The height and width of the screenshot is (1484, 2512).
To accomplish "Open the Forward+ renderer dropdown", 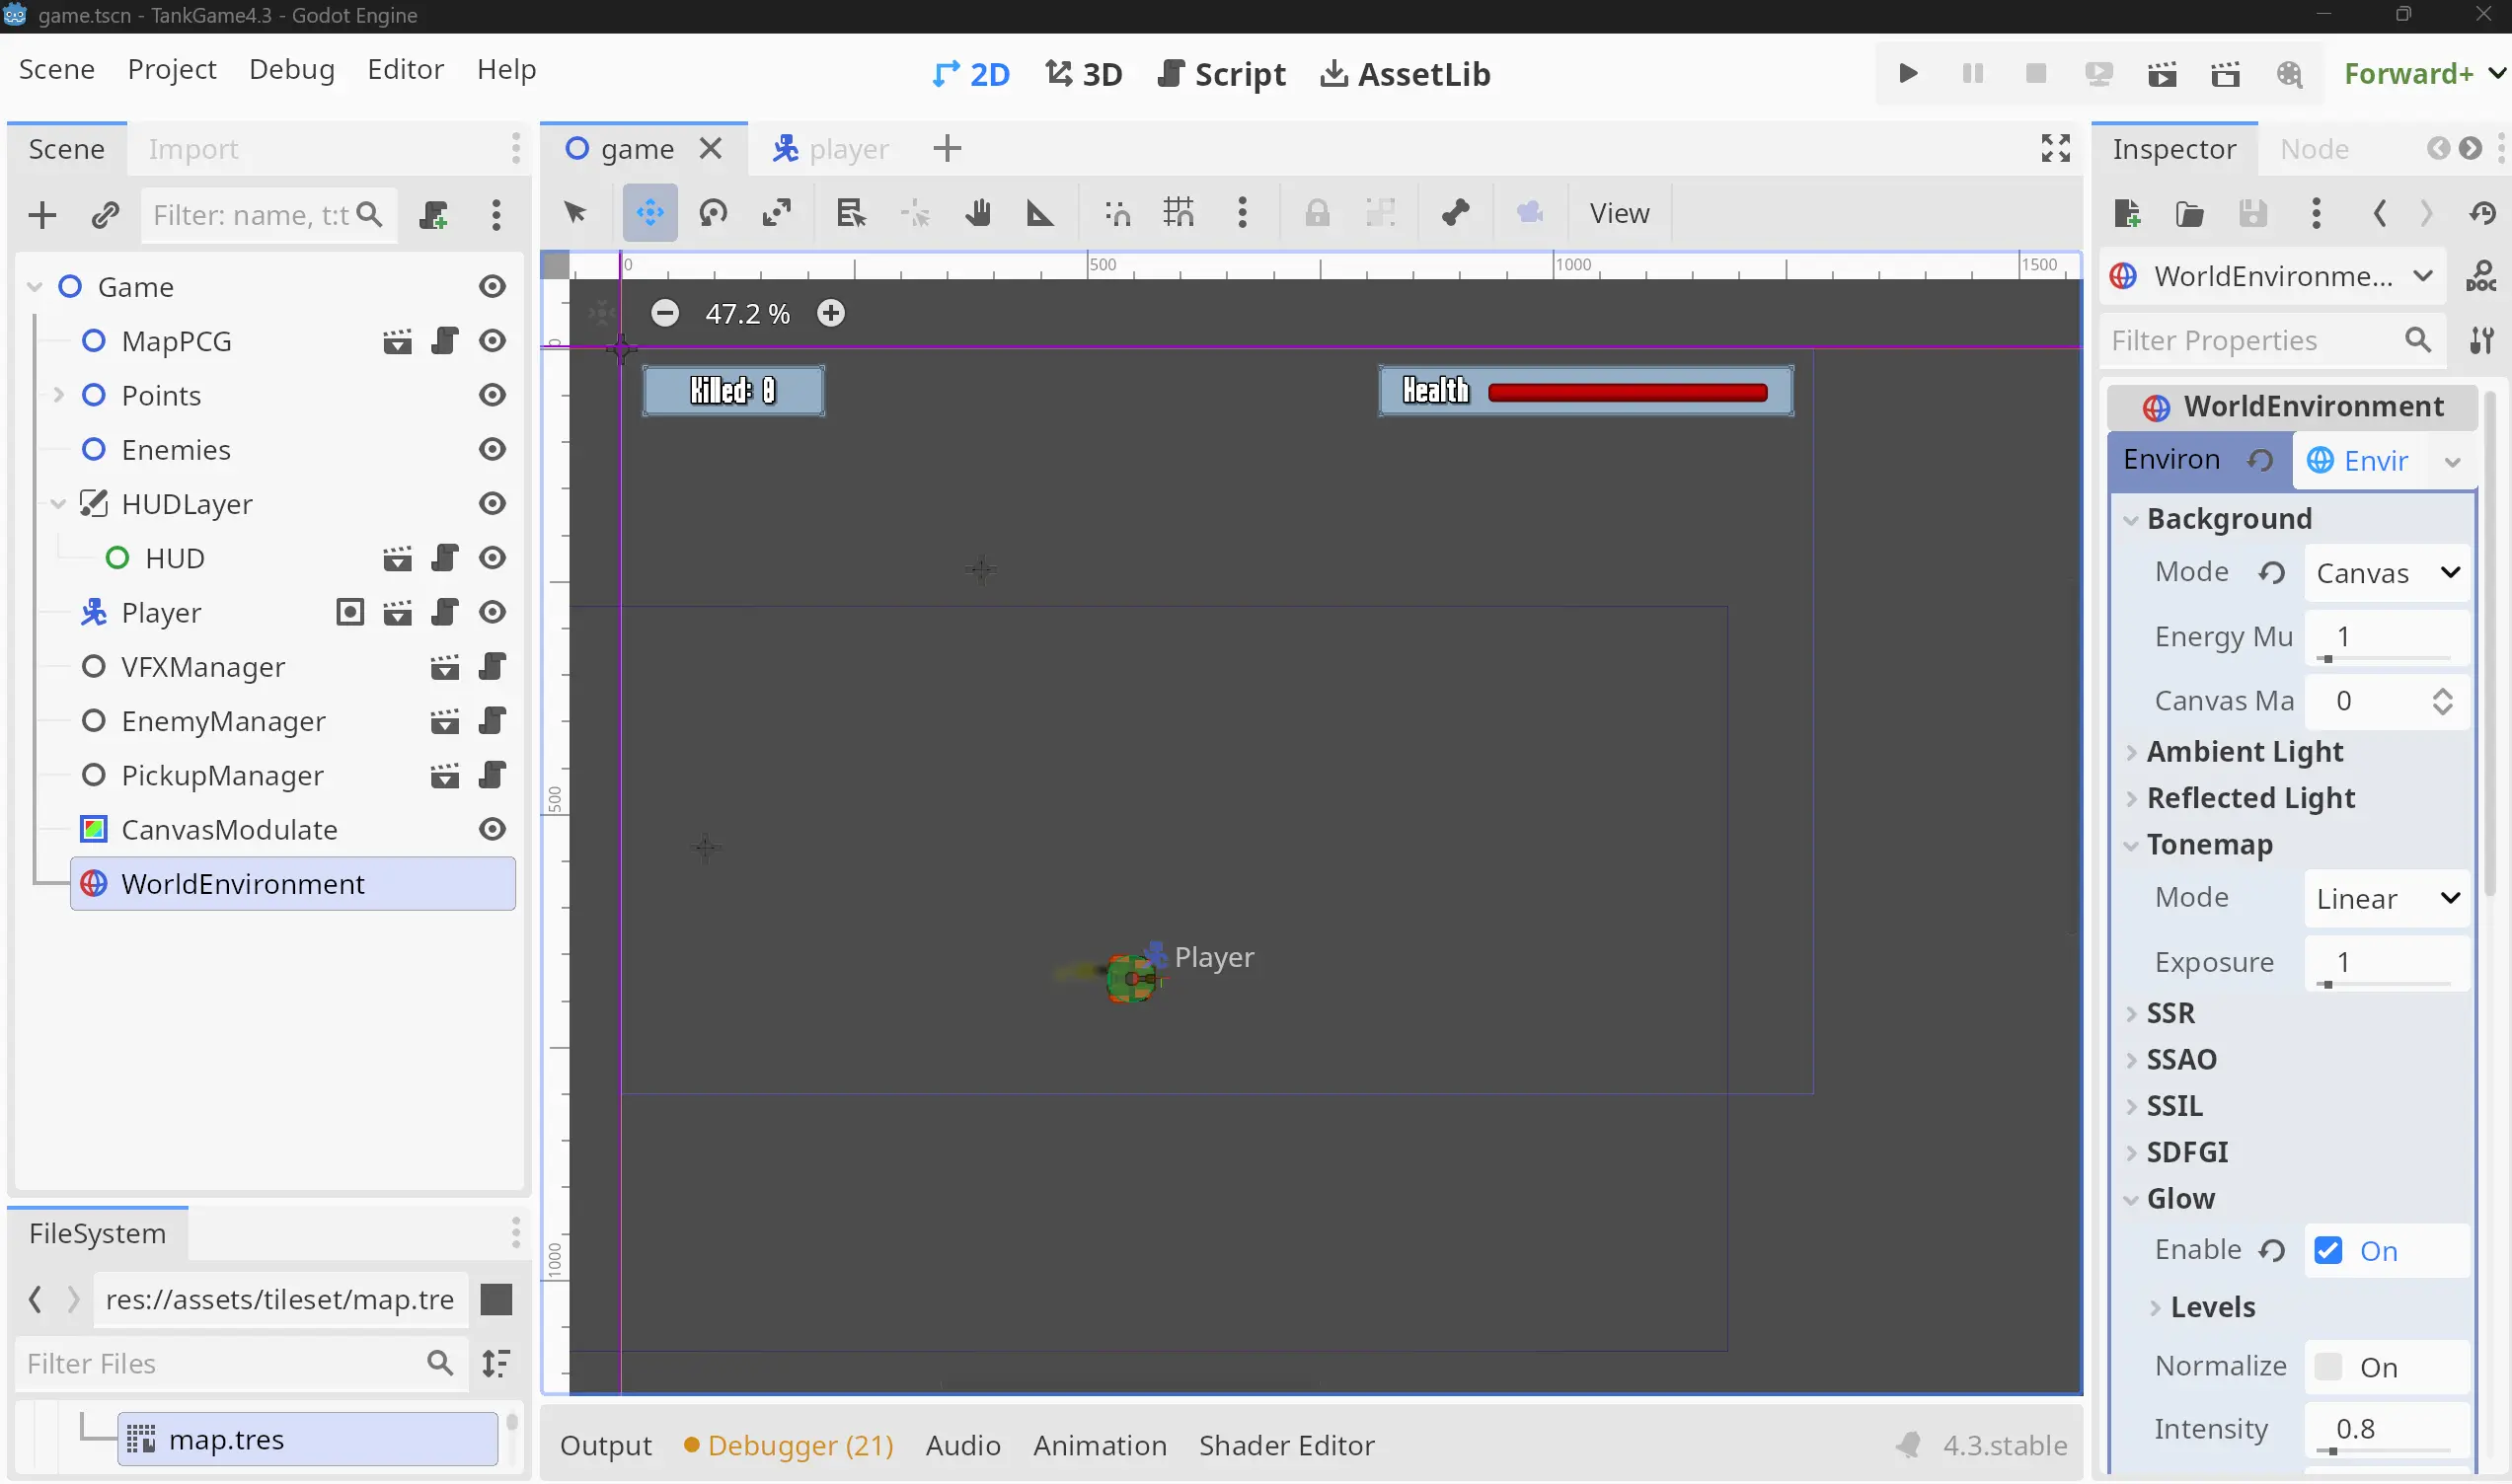I will pyautogui.click(x=2424, y=73).
